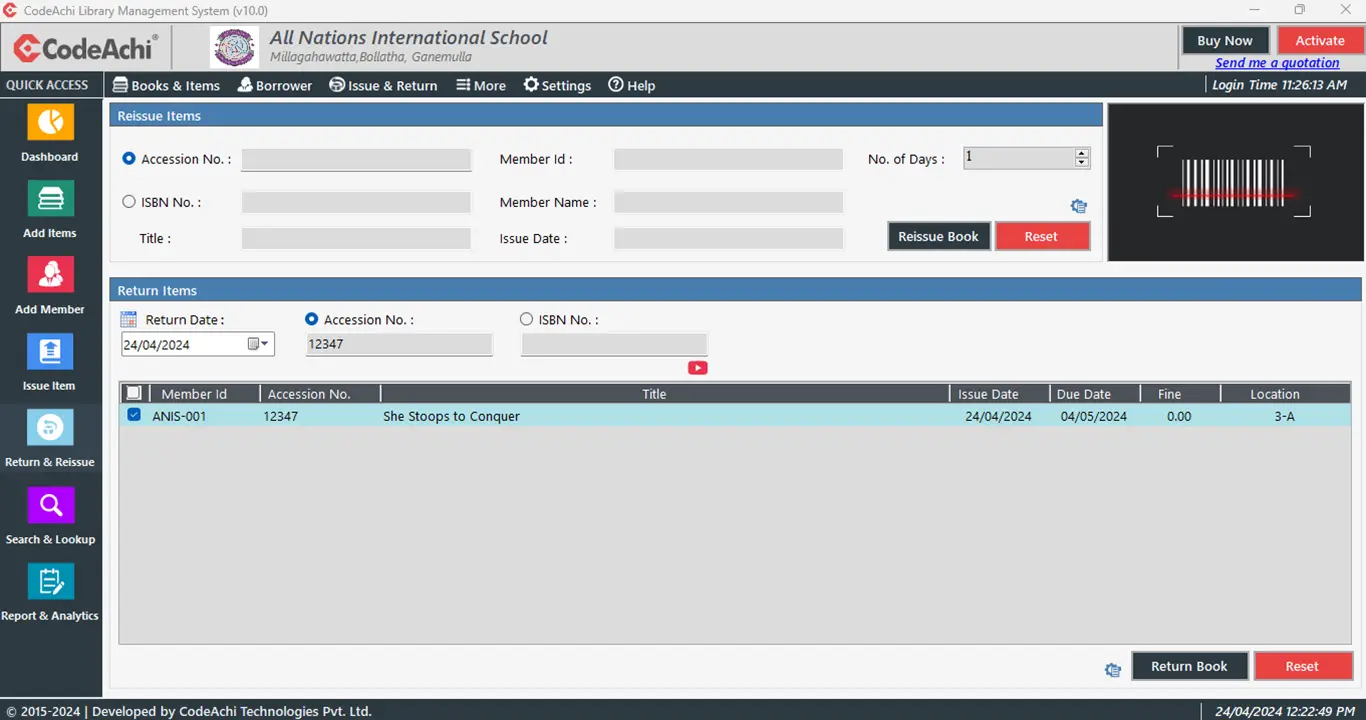Open Search & Lookup in sidebar
This screenshot has height=720, width=1366.
[50, 505]
